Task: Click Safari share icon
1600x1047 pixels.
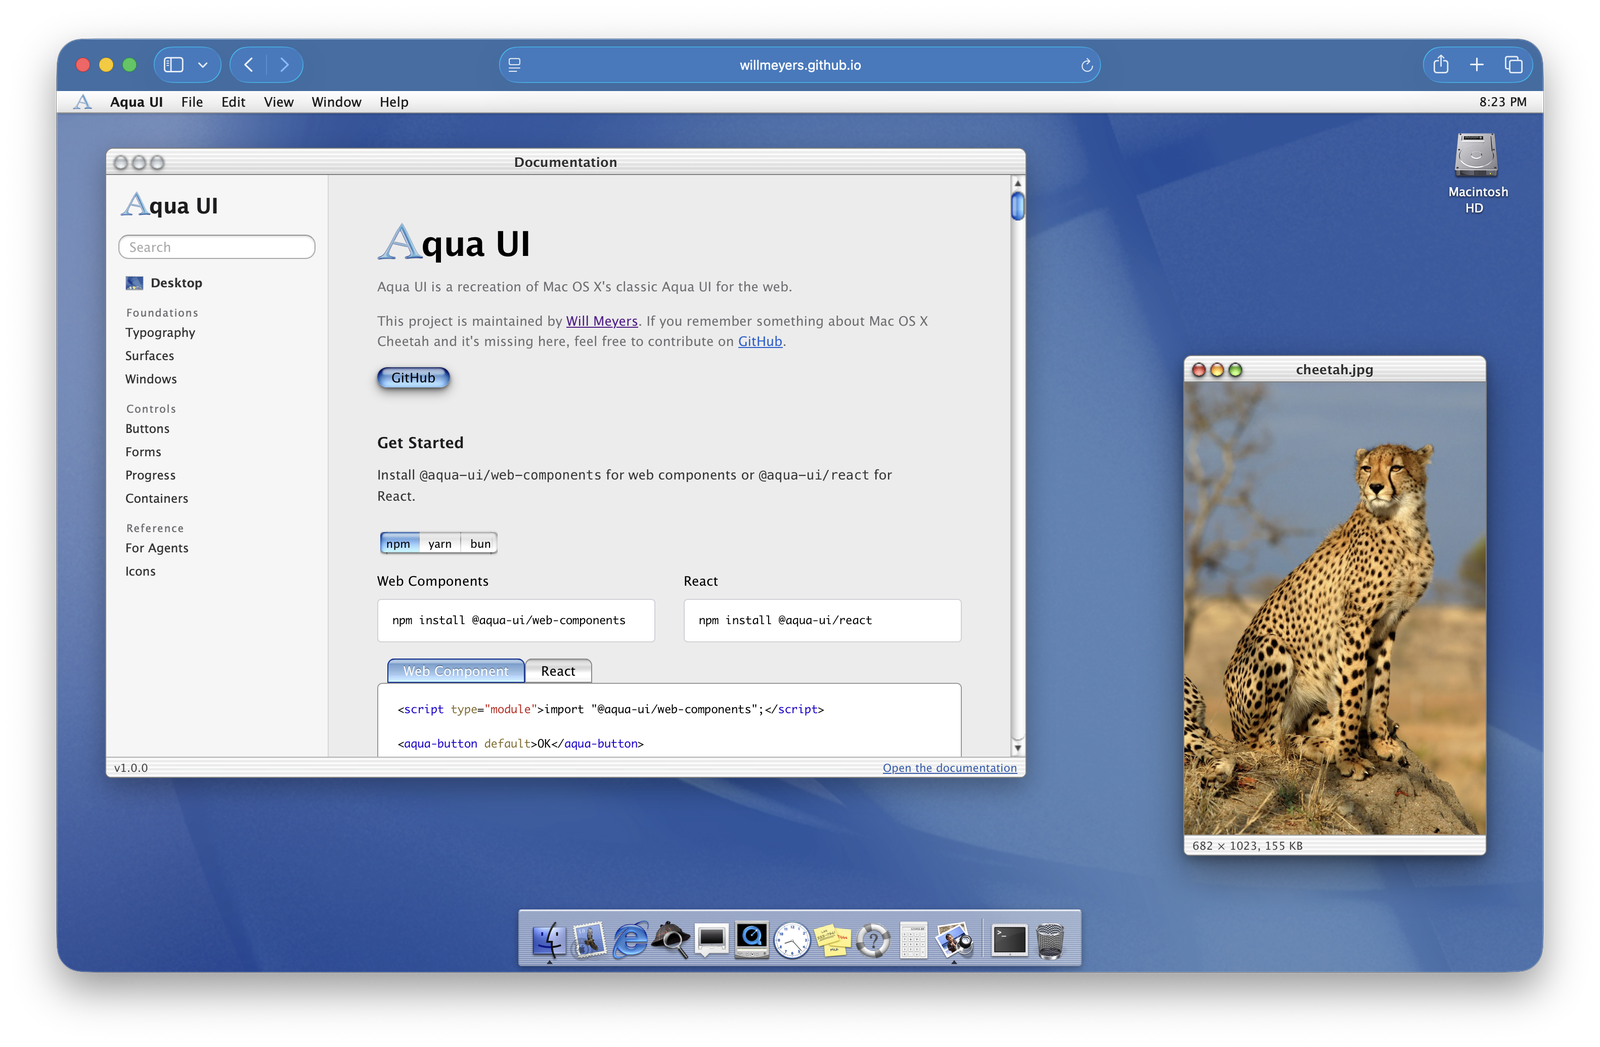Action: [x=1440, y=65]
